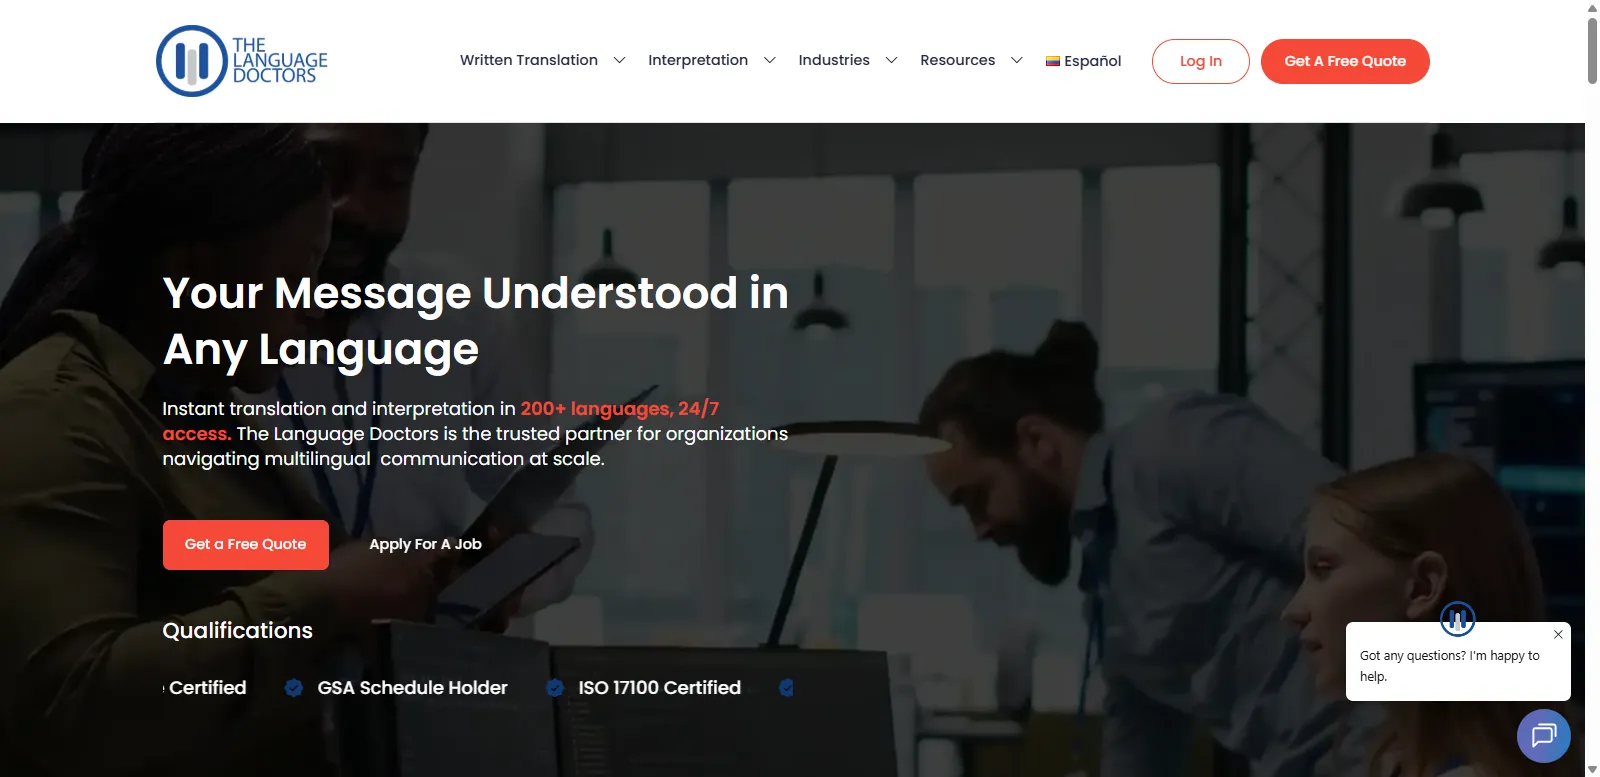This screenshot has height=777, width=1600.
Task: Open the Interpretation menu
Action: point(698,60)
